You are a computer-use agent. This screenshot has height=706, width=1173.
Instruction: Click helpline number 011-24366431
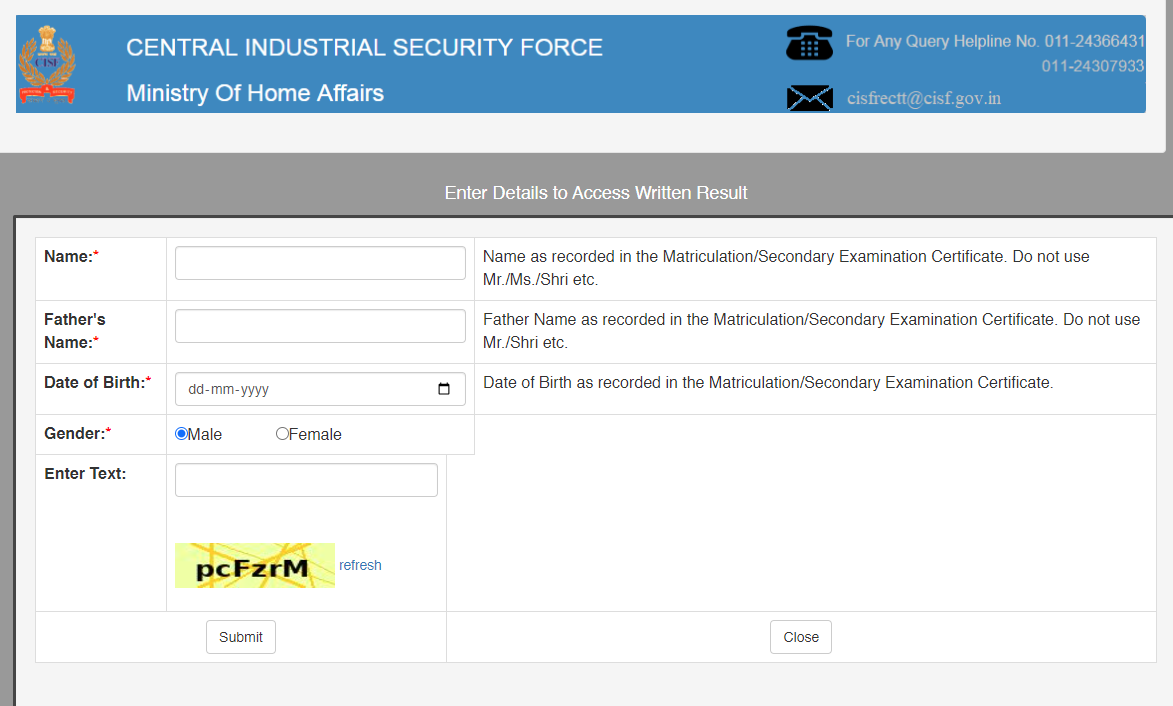tap(1094, 41)
